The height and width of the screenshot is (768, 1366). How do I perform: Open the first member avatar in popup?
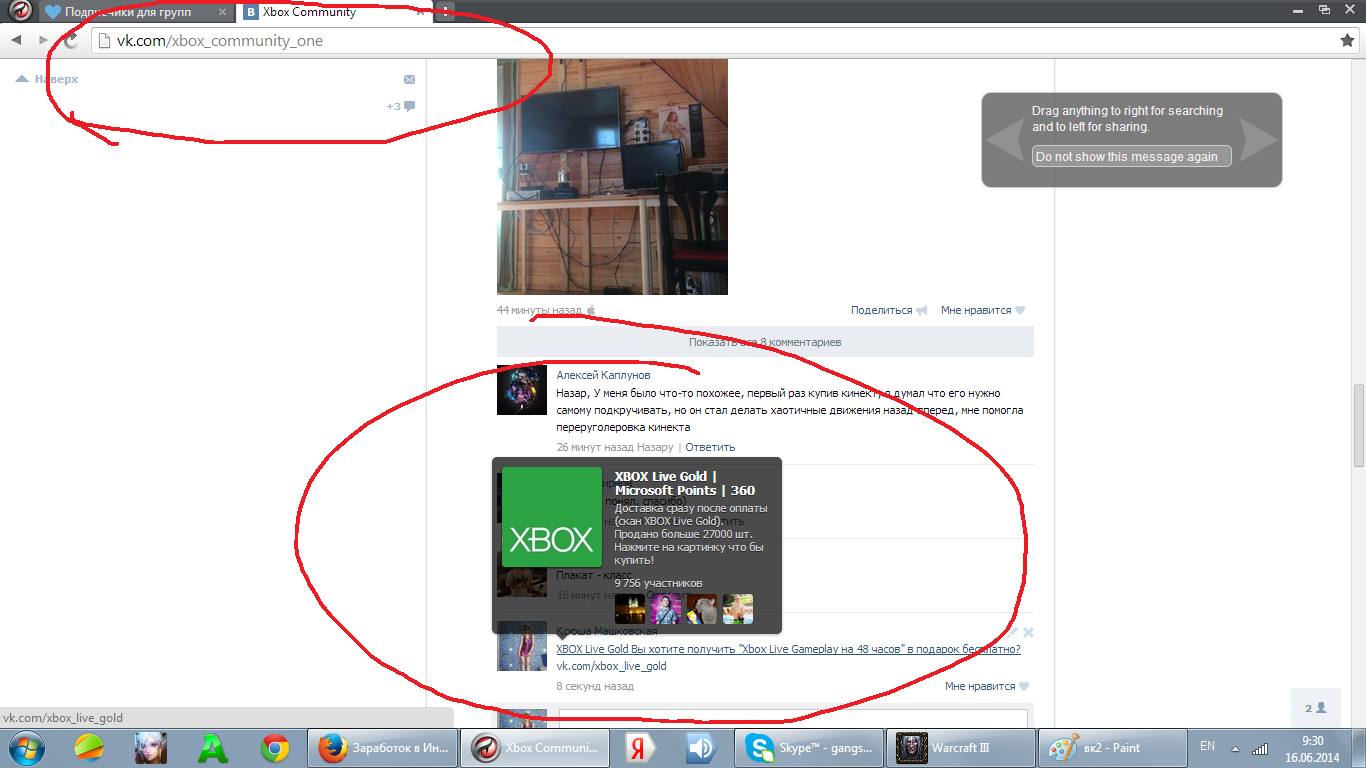point(630,609)
